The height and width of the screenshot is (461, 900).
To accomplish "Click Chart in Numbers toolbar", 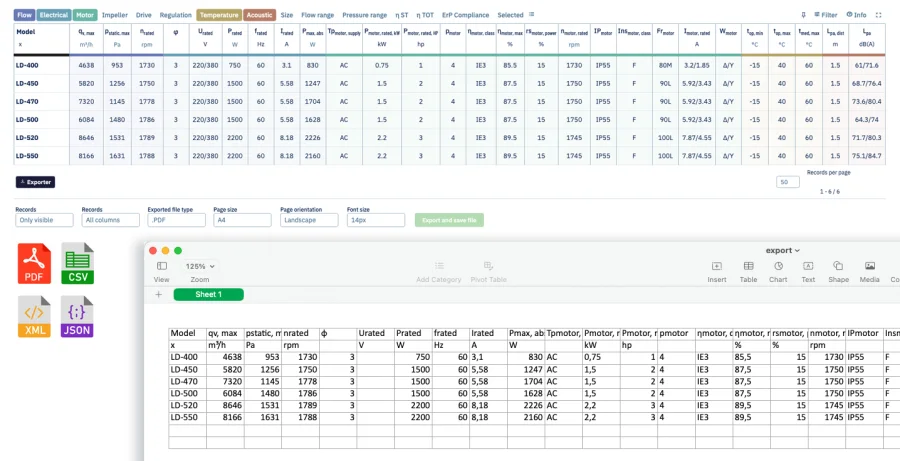I will (778, 272).
